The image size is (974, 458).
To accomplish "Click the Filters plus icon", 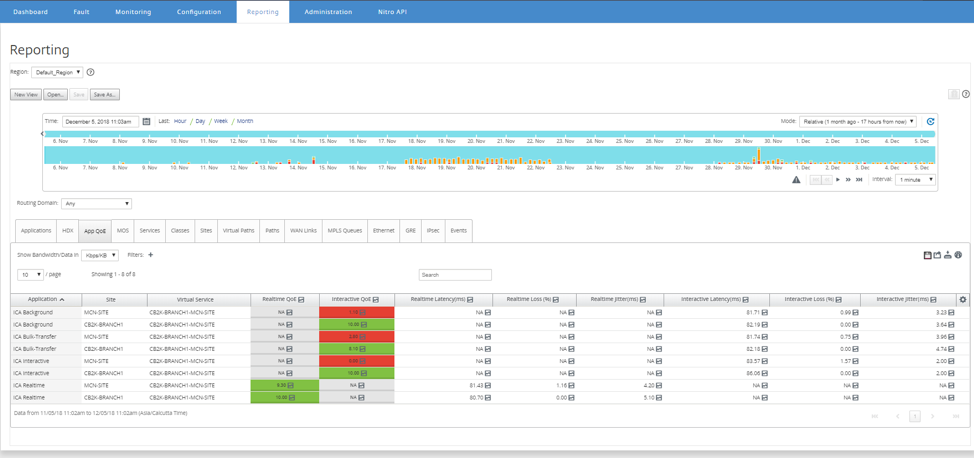I will click(150, 254).
